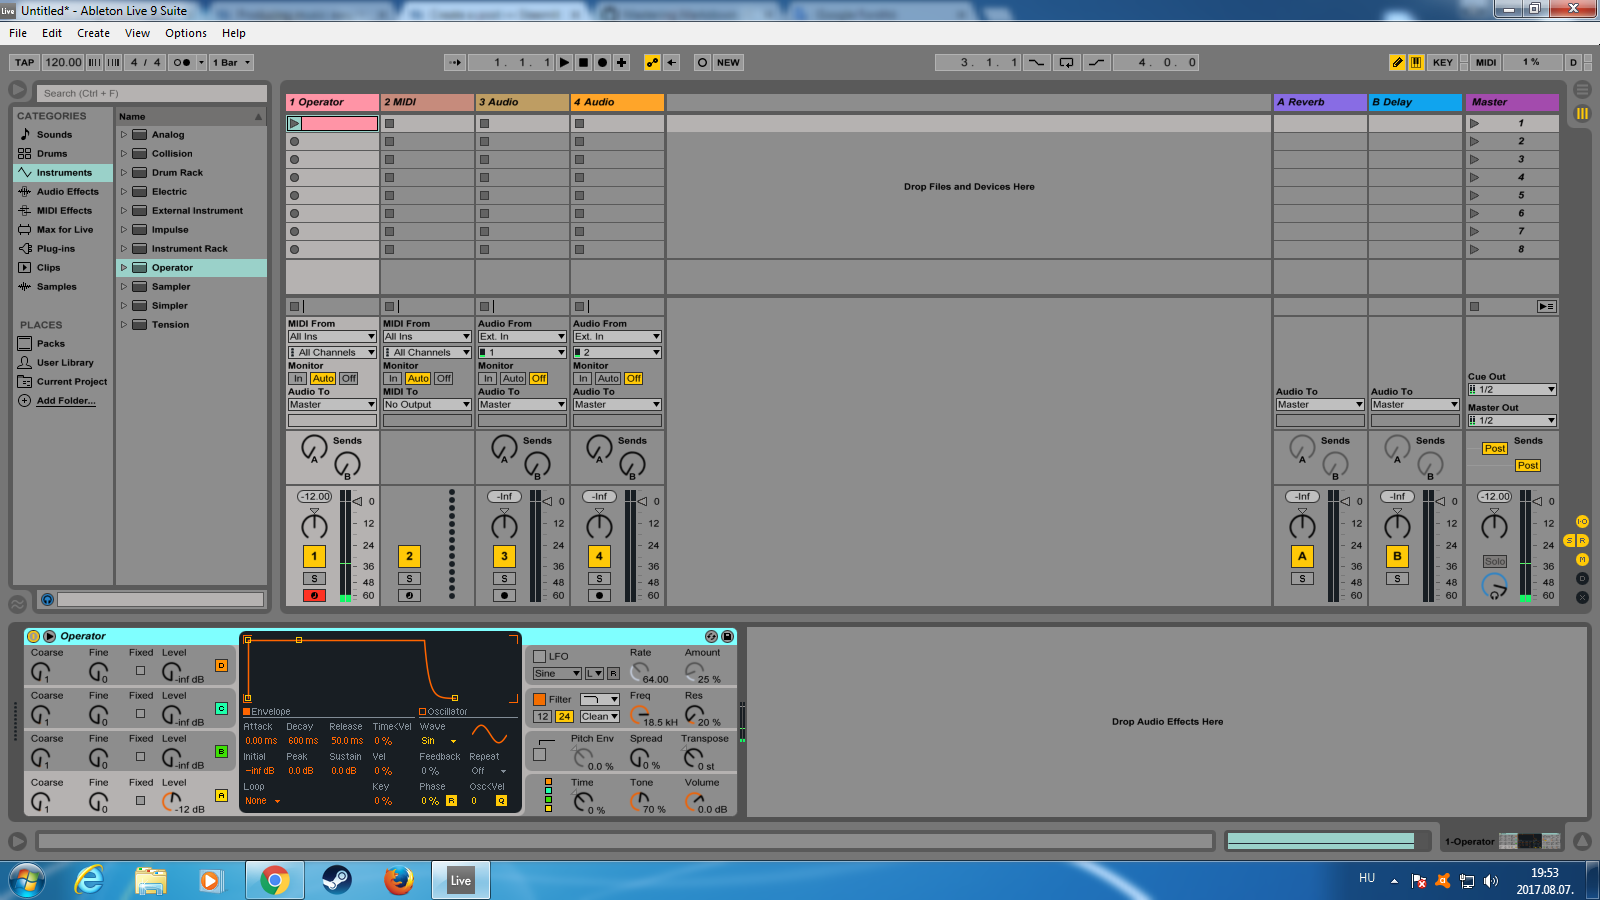The width and height of the screenshot is (1600, 900).
Task: Toggle the computer MIDI keyboard icon
Action: pyautogui.click(x=1416, y=62)
